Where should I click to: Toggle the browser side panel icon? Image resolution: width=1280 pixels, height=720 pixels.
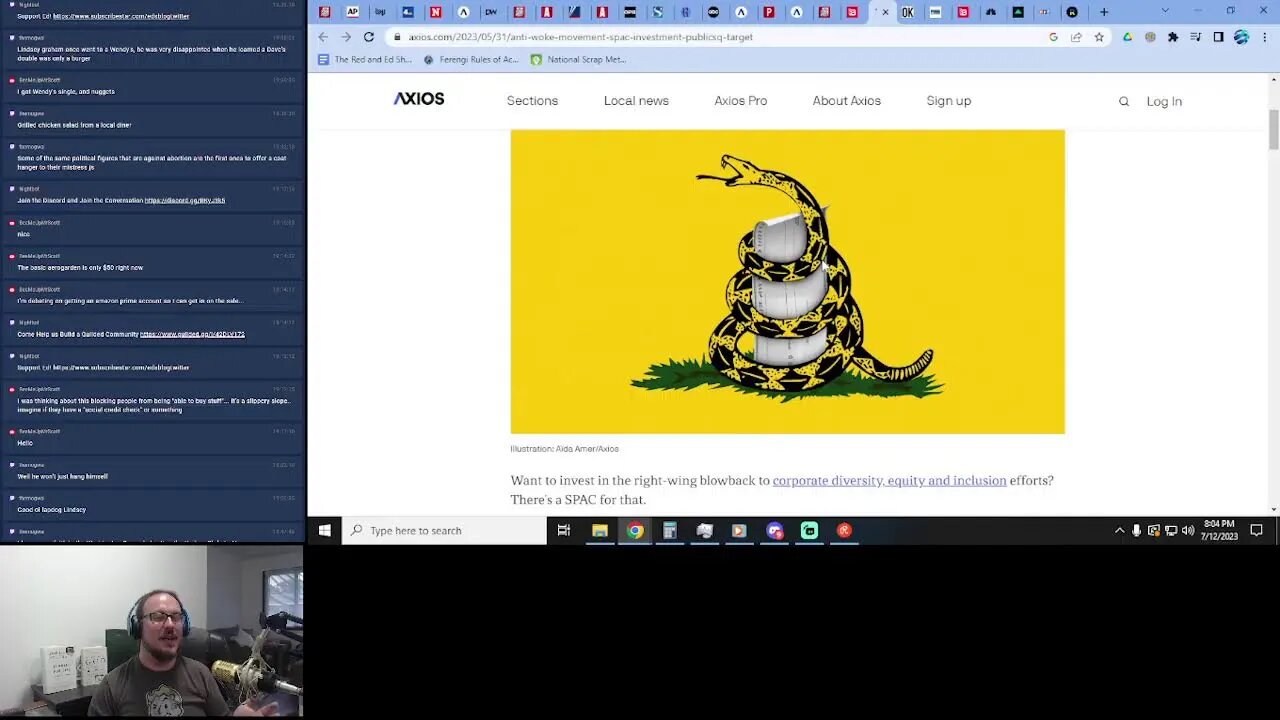(1218, 37)
